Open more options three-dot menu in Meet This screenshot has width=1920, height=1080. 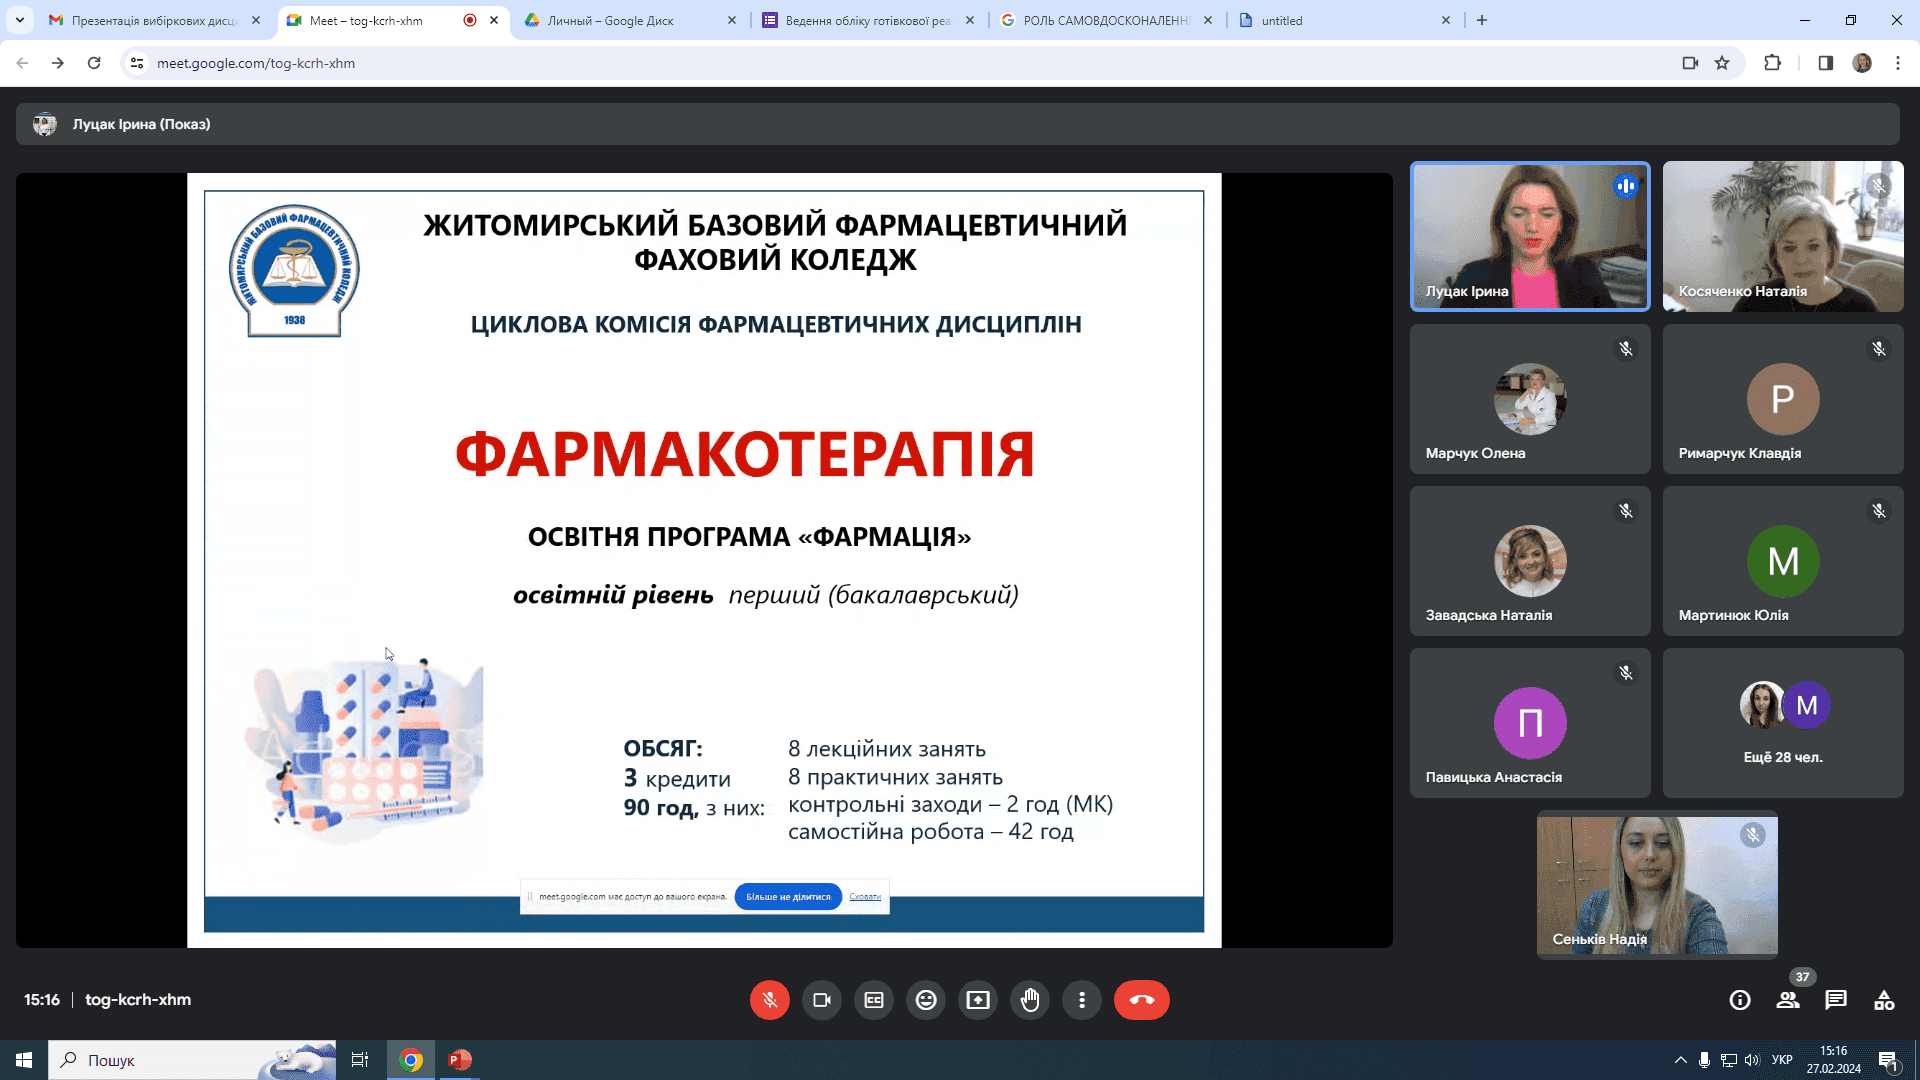click(1082, 1000)
